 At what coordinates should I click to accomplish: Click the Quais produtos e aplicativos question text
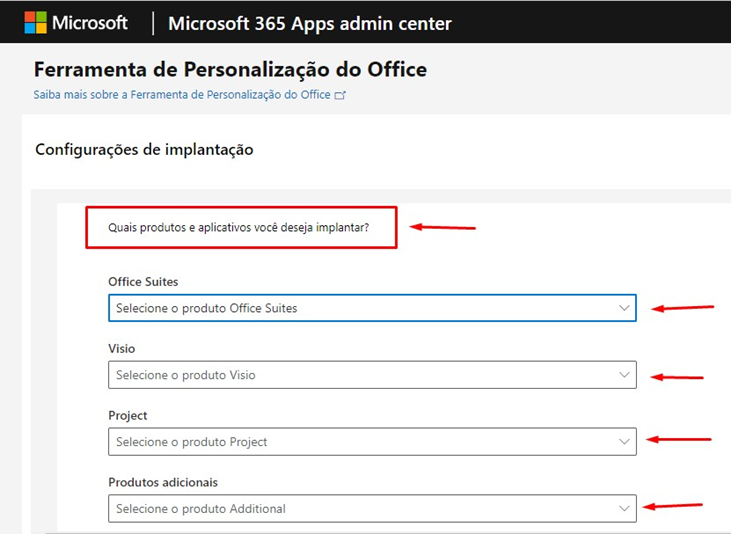[238, 228]
